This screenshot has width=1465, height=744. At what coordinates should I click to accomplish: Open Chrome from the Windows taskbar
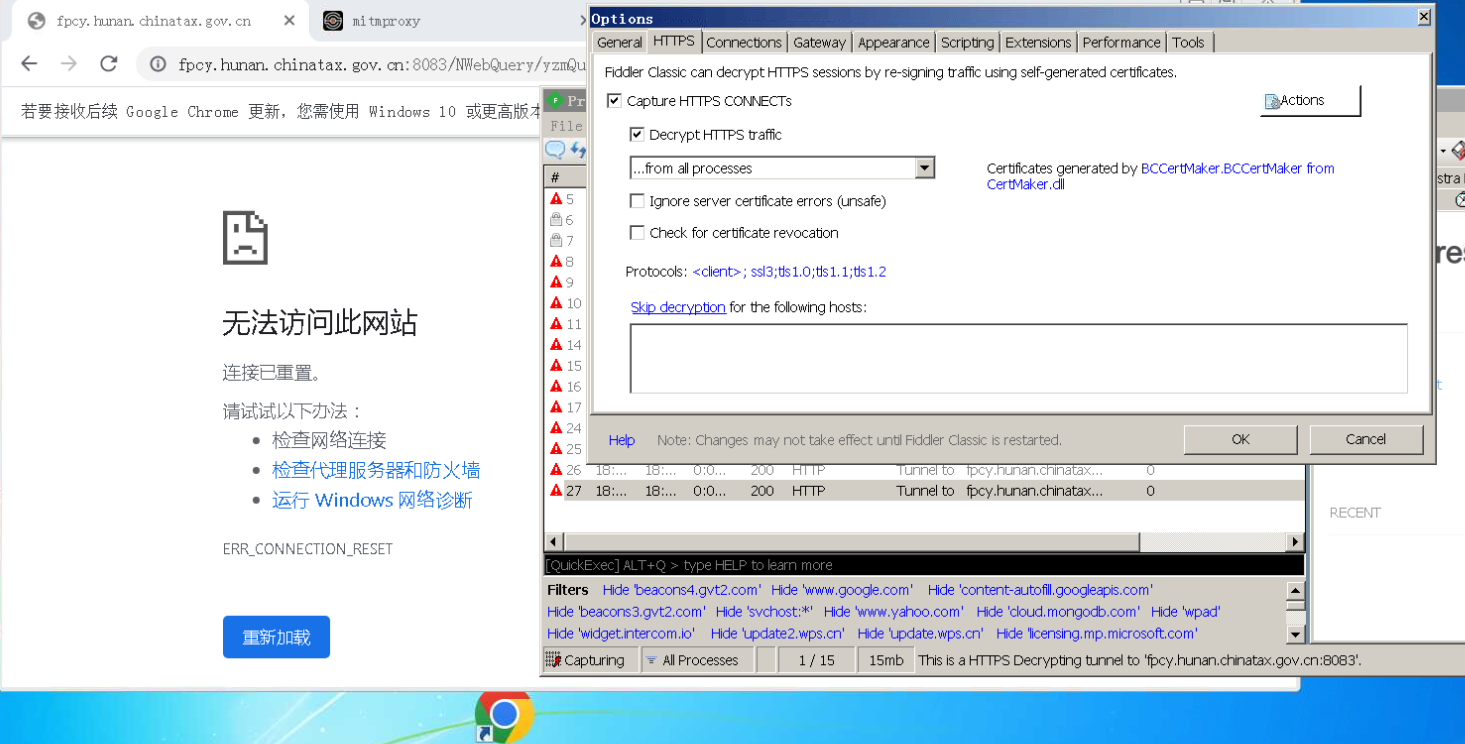[x=504, y=715]
